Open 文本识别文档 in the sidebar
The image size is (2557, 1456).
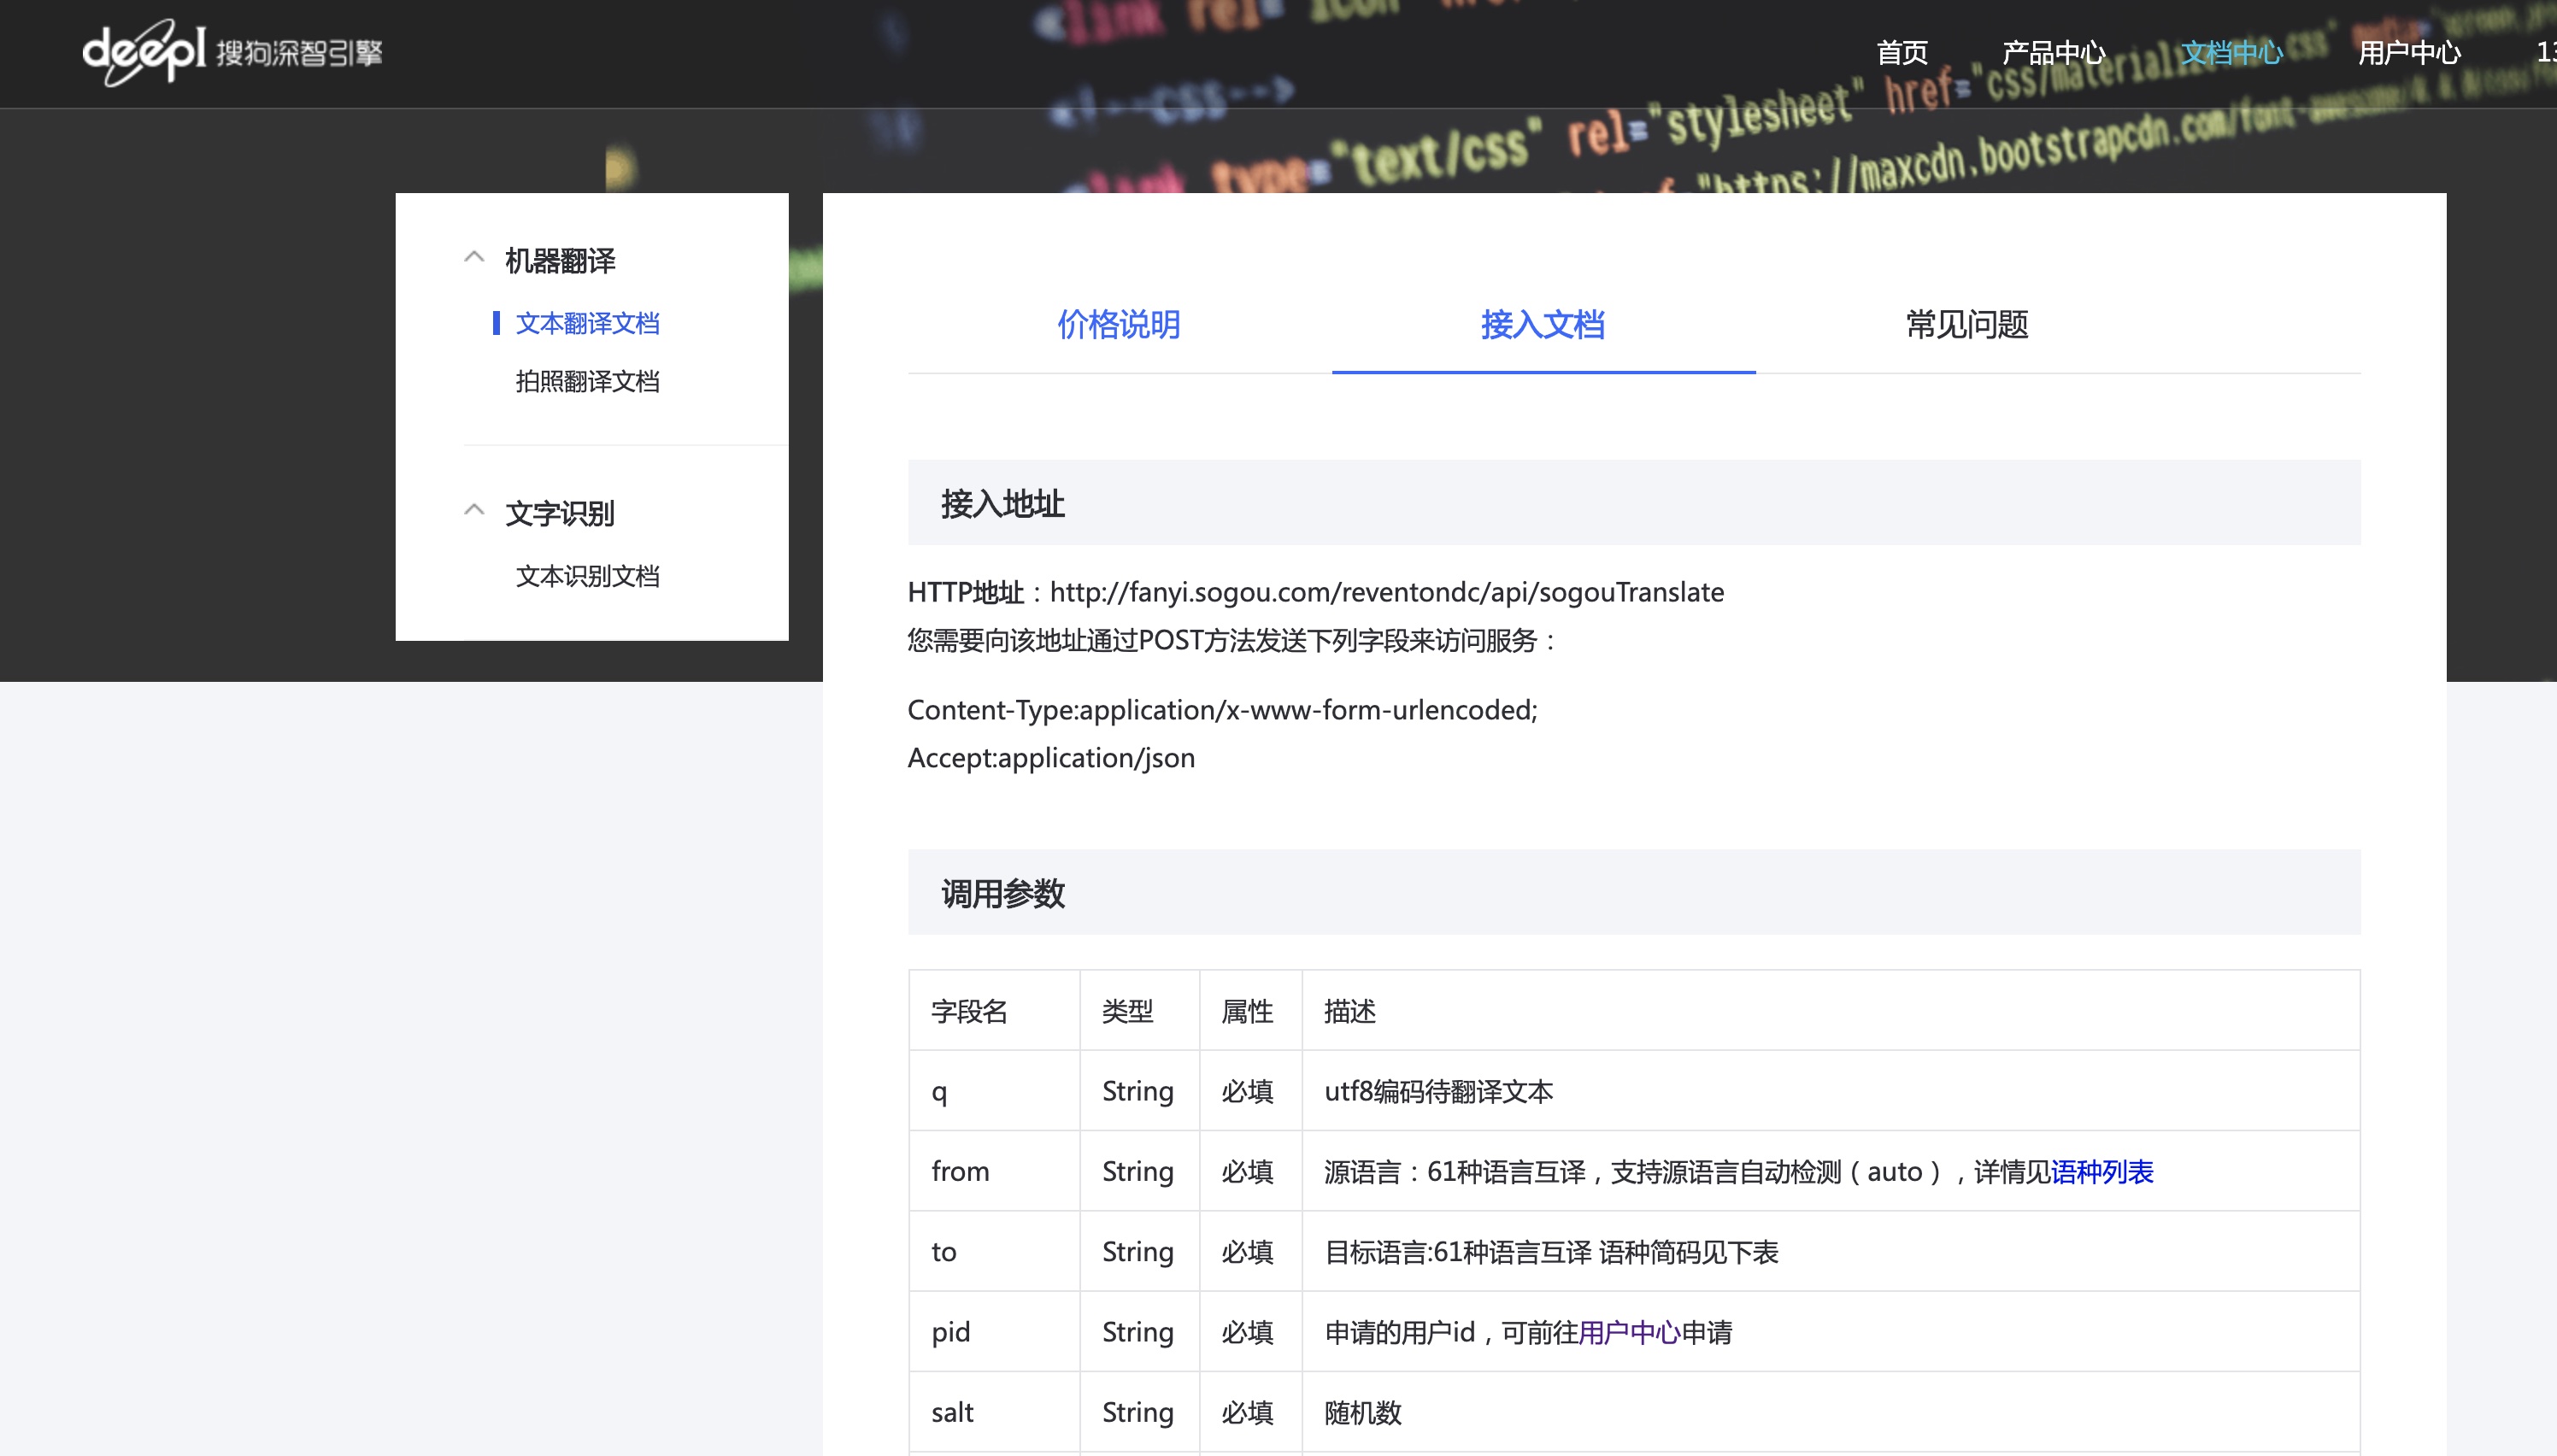[x=588, y=576]
